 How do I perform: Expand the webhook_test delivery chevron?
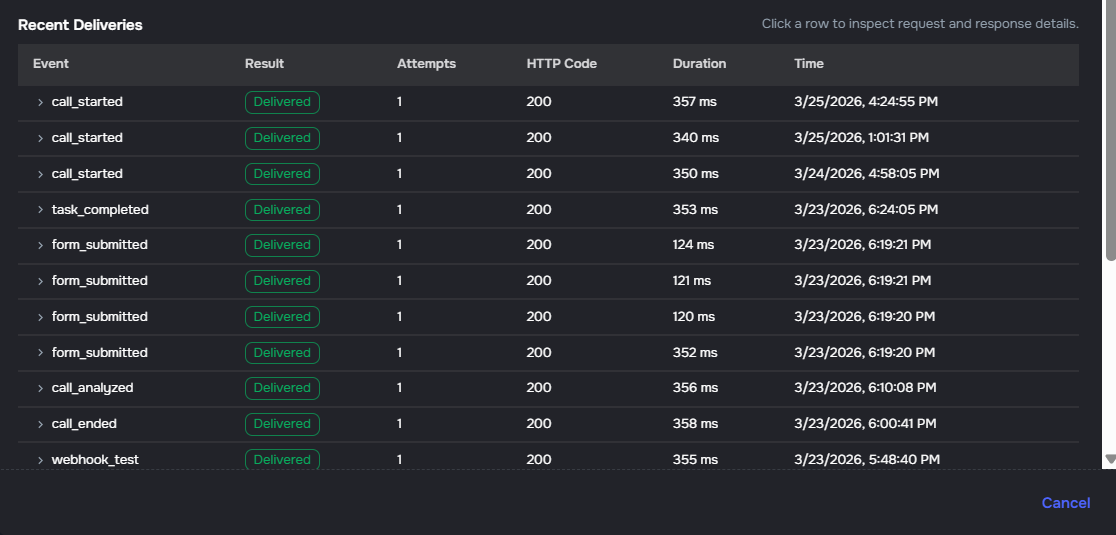41,460
